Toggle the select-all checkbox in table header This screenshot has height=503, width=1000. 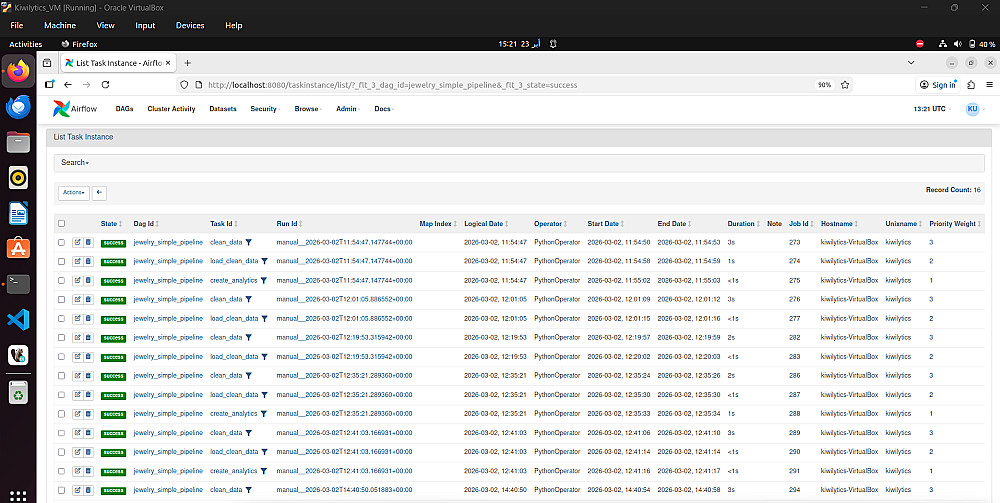tap(61, 224)
